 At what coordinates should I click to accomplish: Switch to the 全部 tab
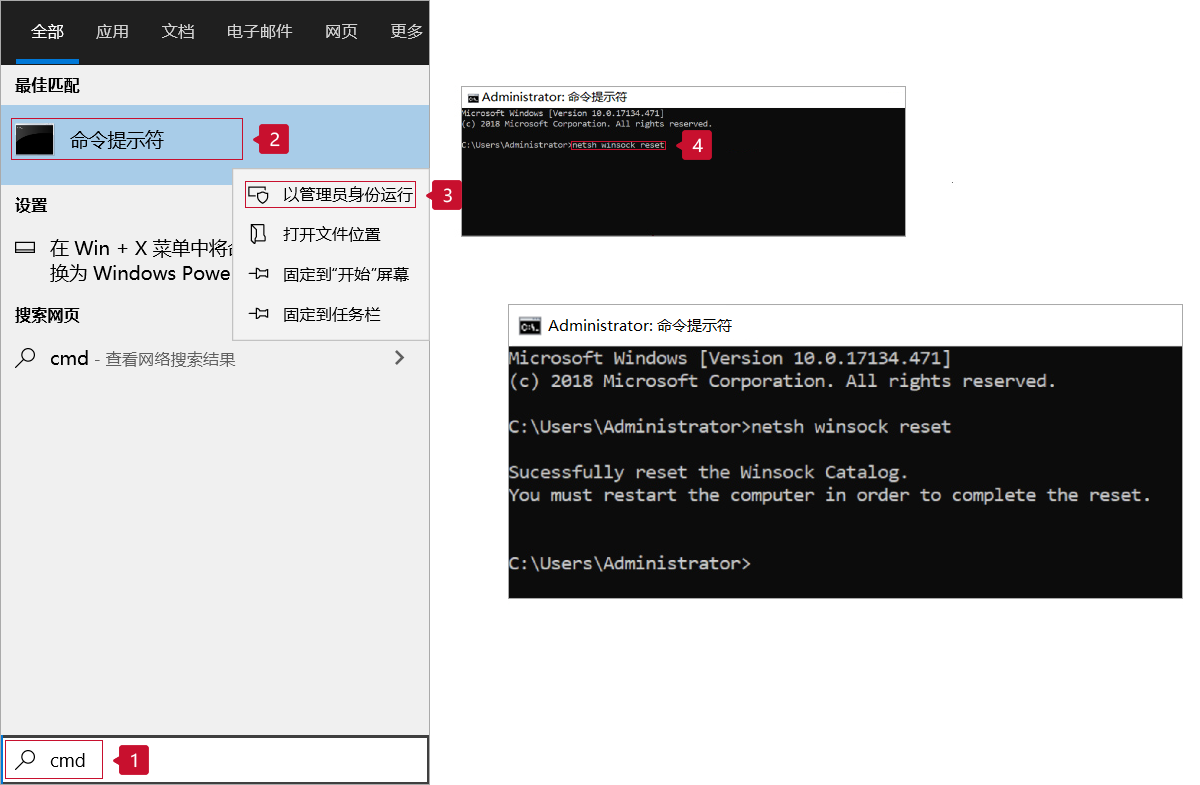click(x=47, y=31)
